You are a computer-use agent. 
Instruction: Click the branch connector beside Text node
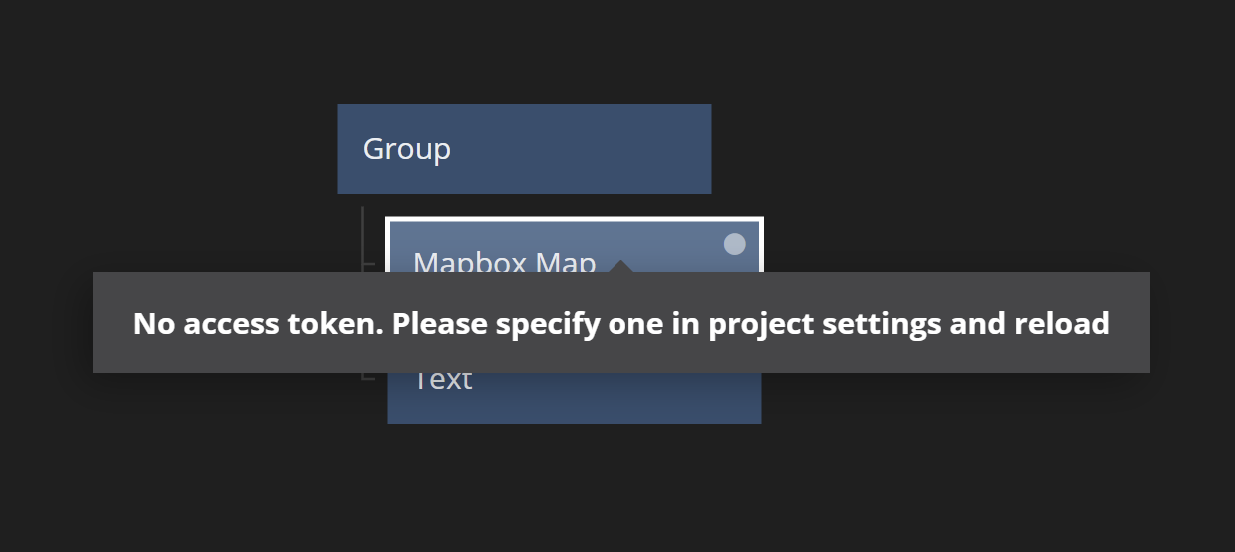point(368,377)
